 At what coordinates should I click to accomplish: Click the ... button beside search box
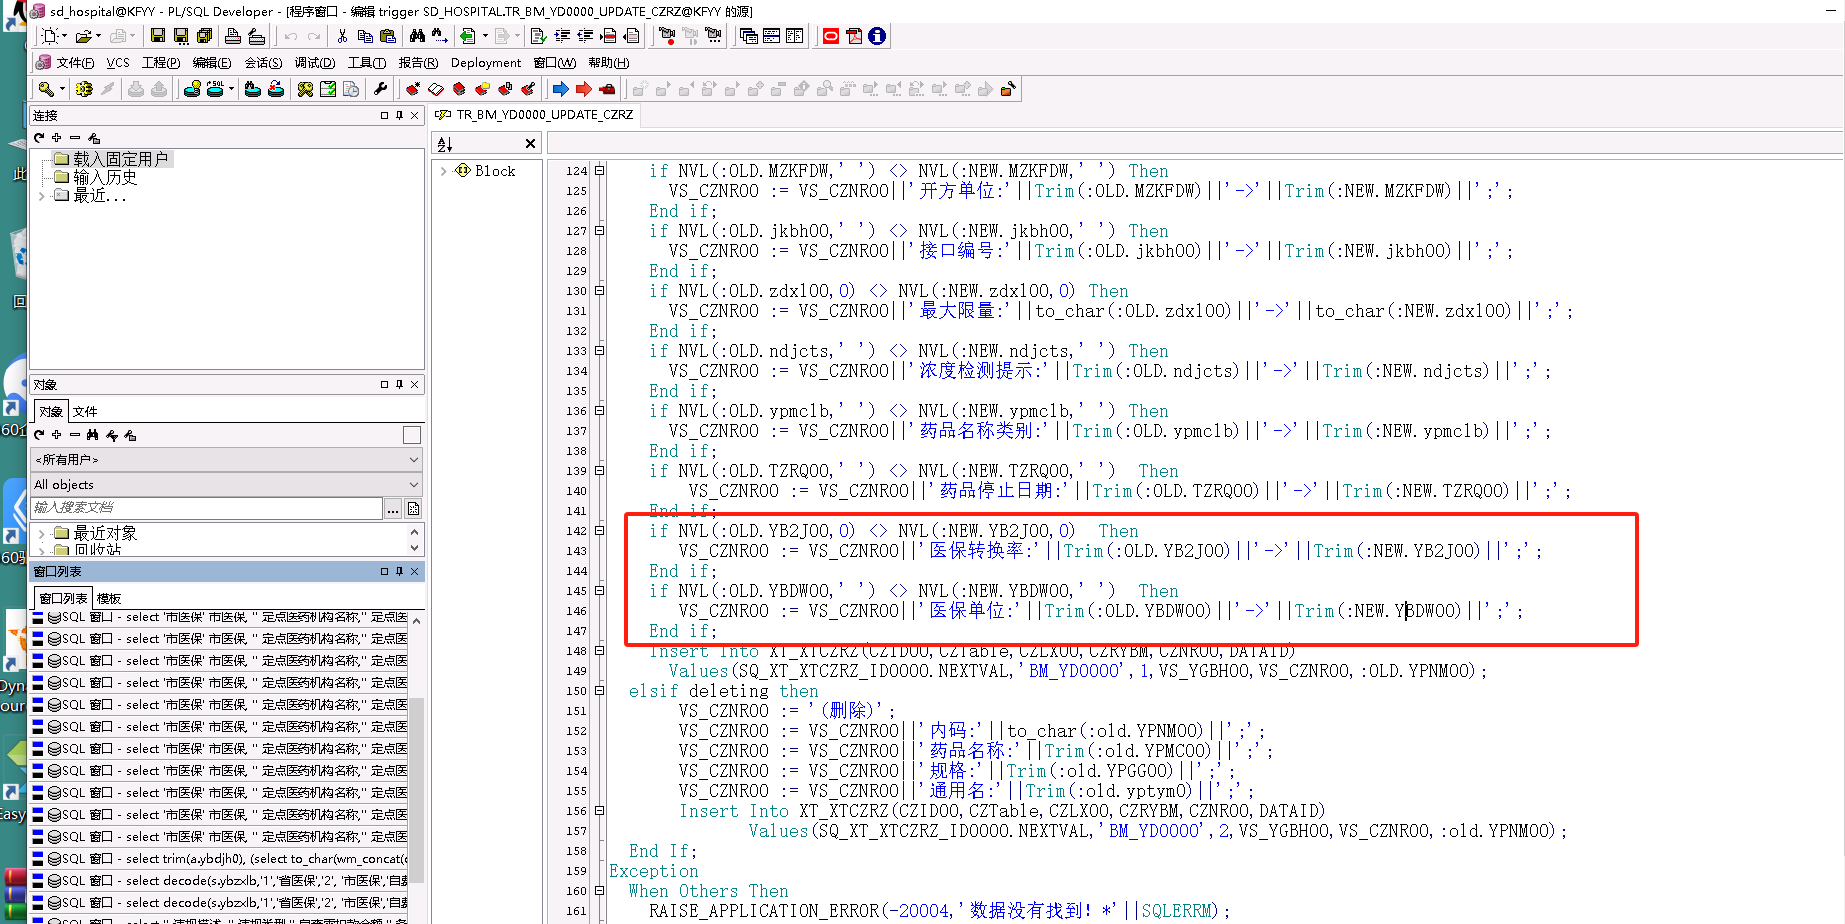(x=393, y=509)
